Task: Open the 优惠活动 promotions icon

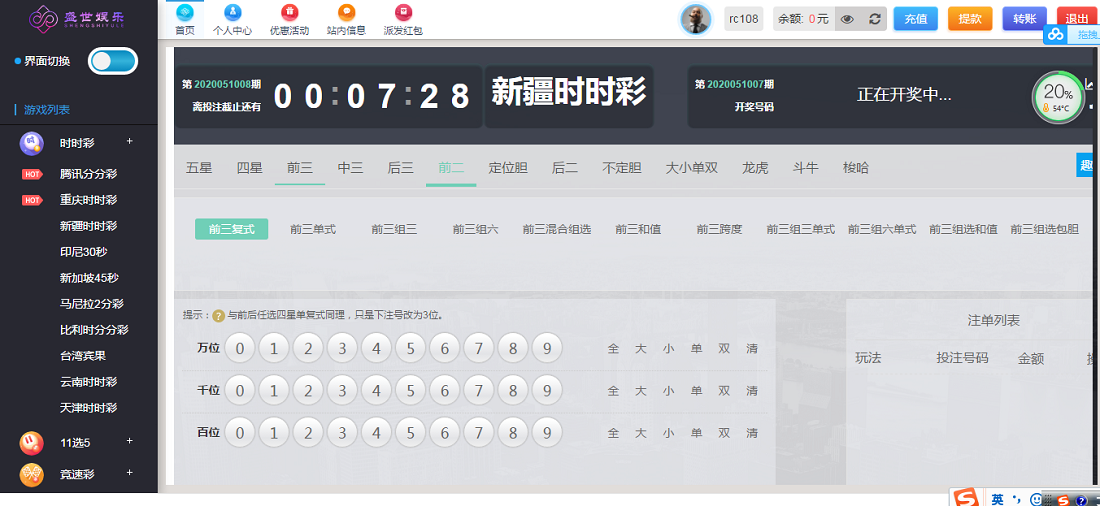Action: pos(289,13)
